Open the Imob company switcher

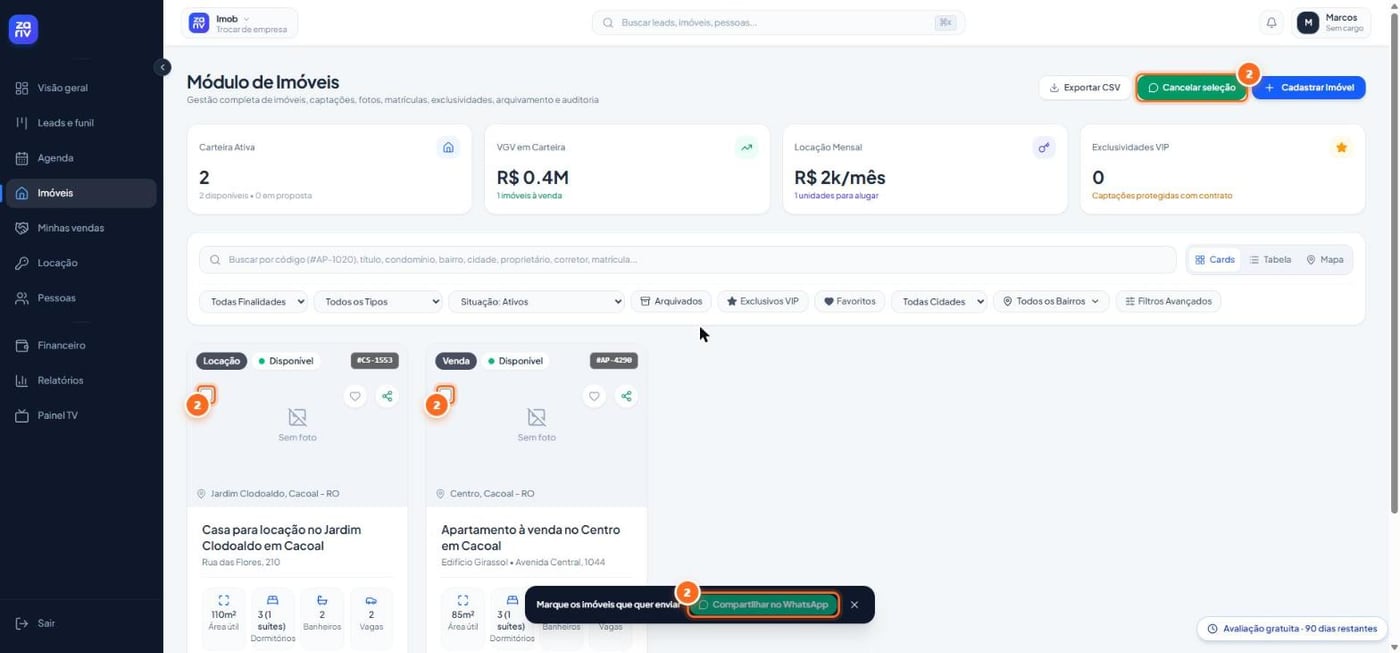240,23
